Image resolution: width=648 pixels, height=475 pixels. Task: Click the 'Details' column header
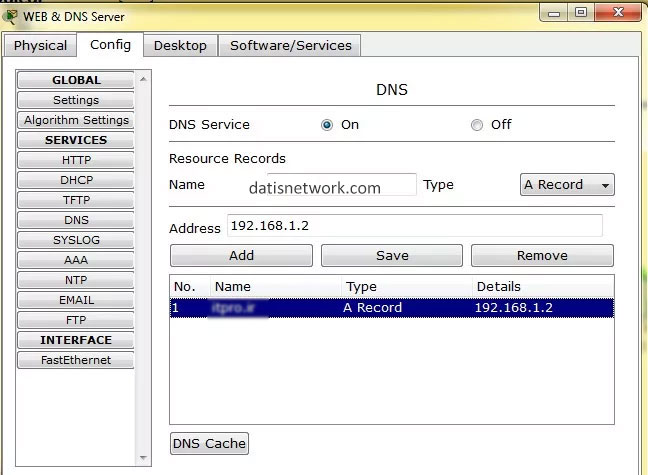tap(498, 286)
